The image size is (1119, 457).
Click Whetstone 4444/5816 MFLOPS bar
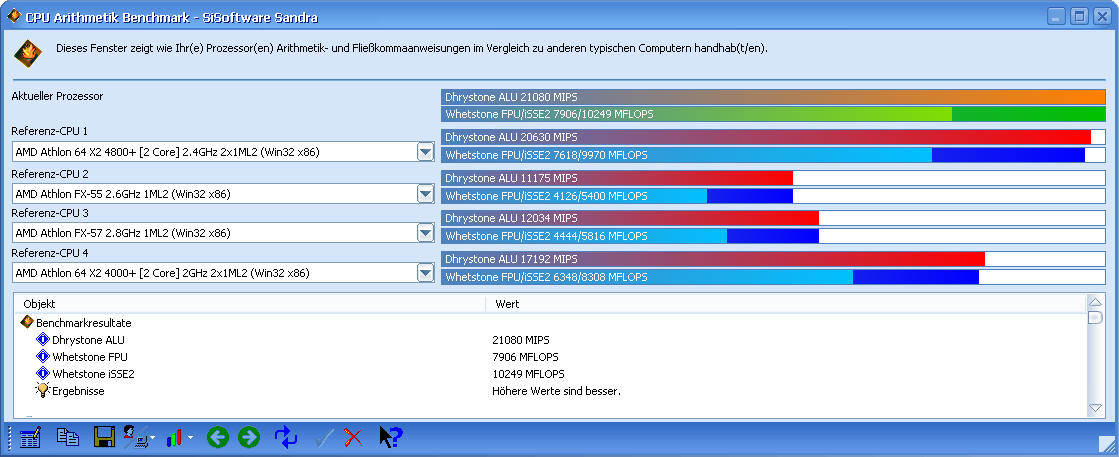(x=774, y=236)
